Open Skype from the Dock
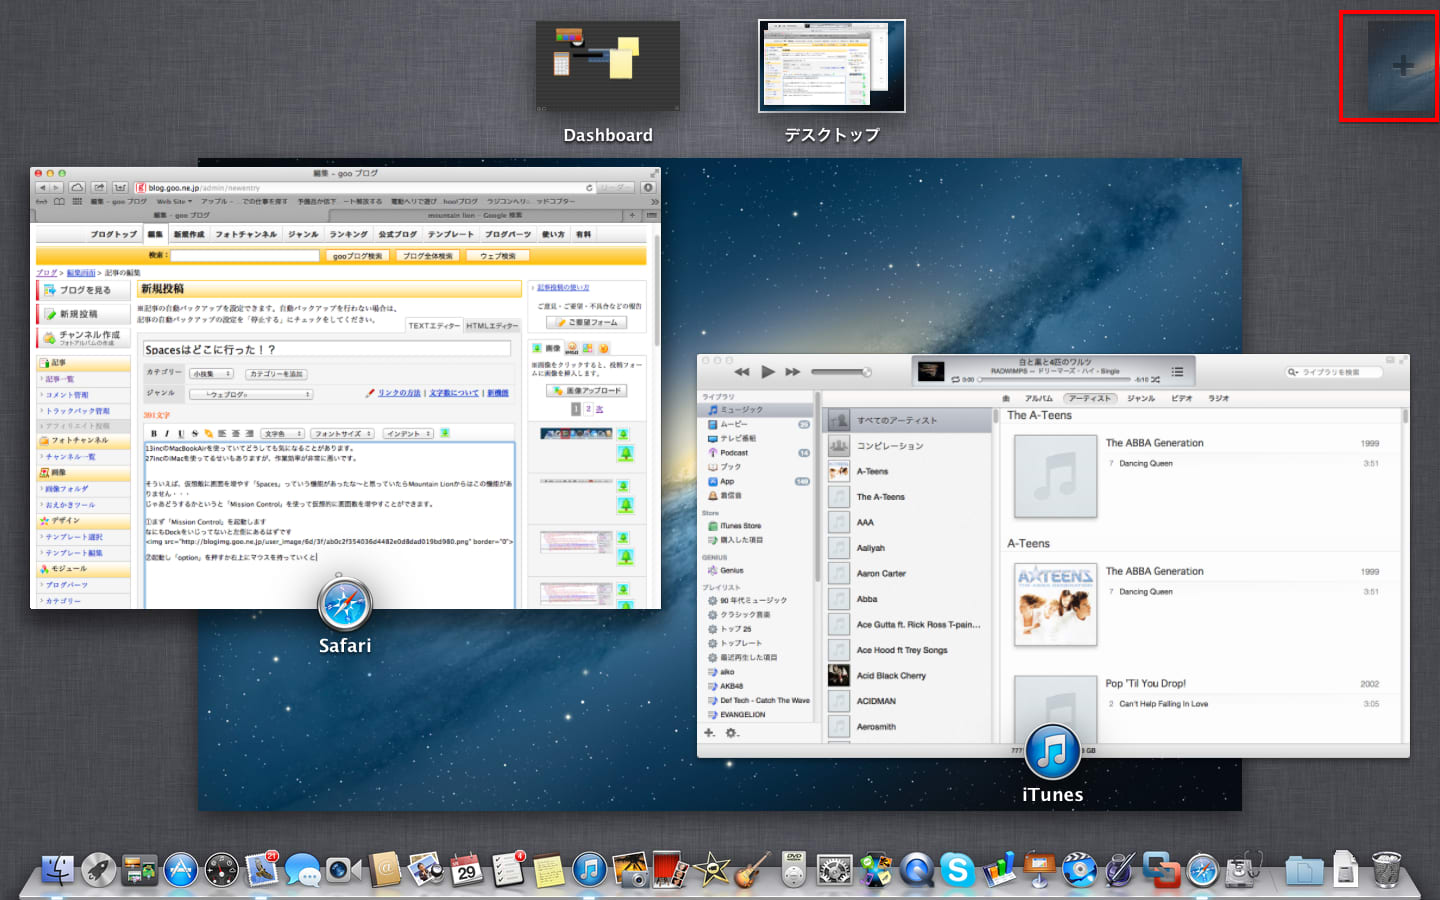 [957, 870]
